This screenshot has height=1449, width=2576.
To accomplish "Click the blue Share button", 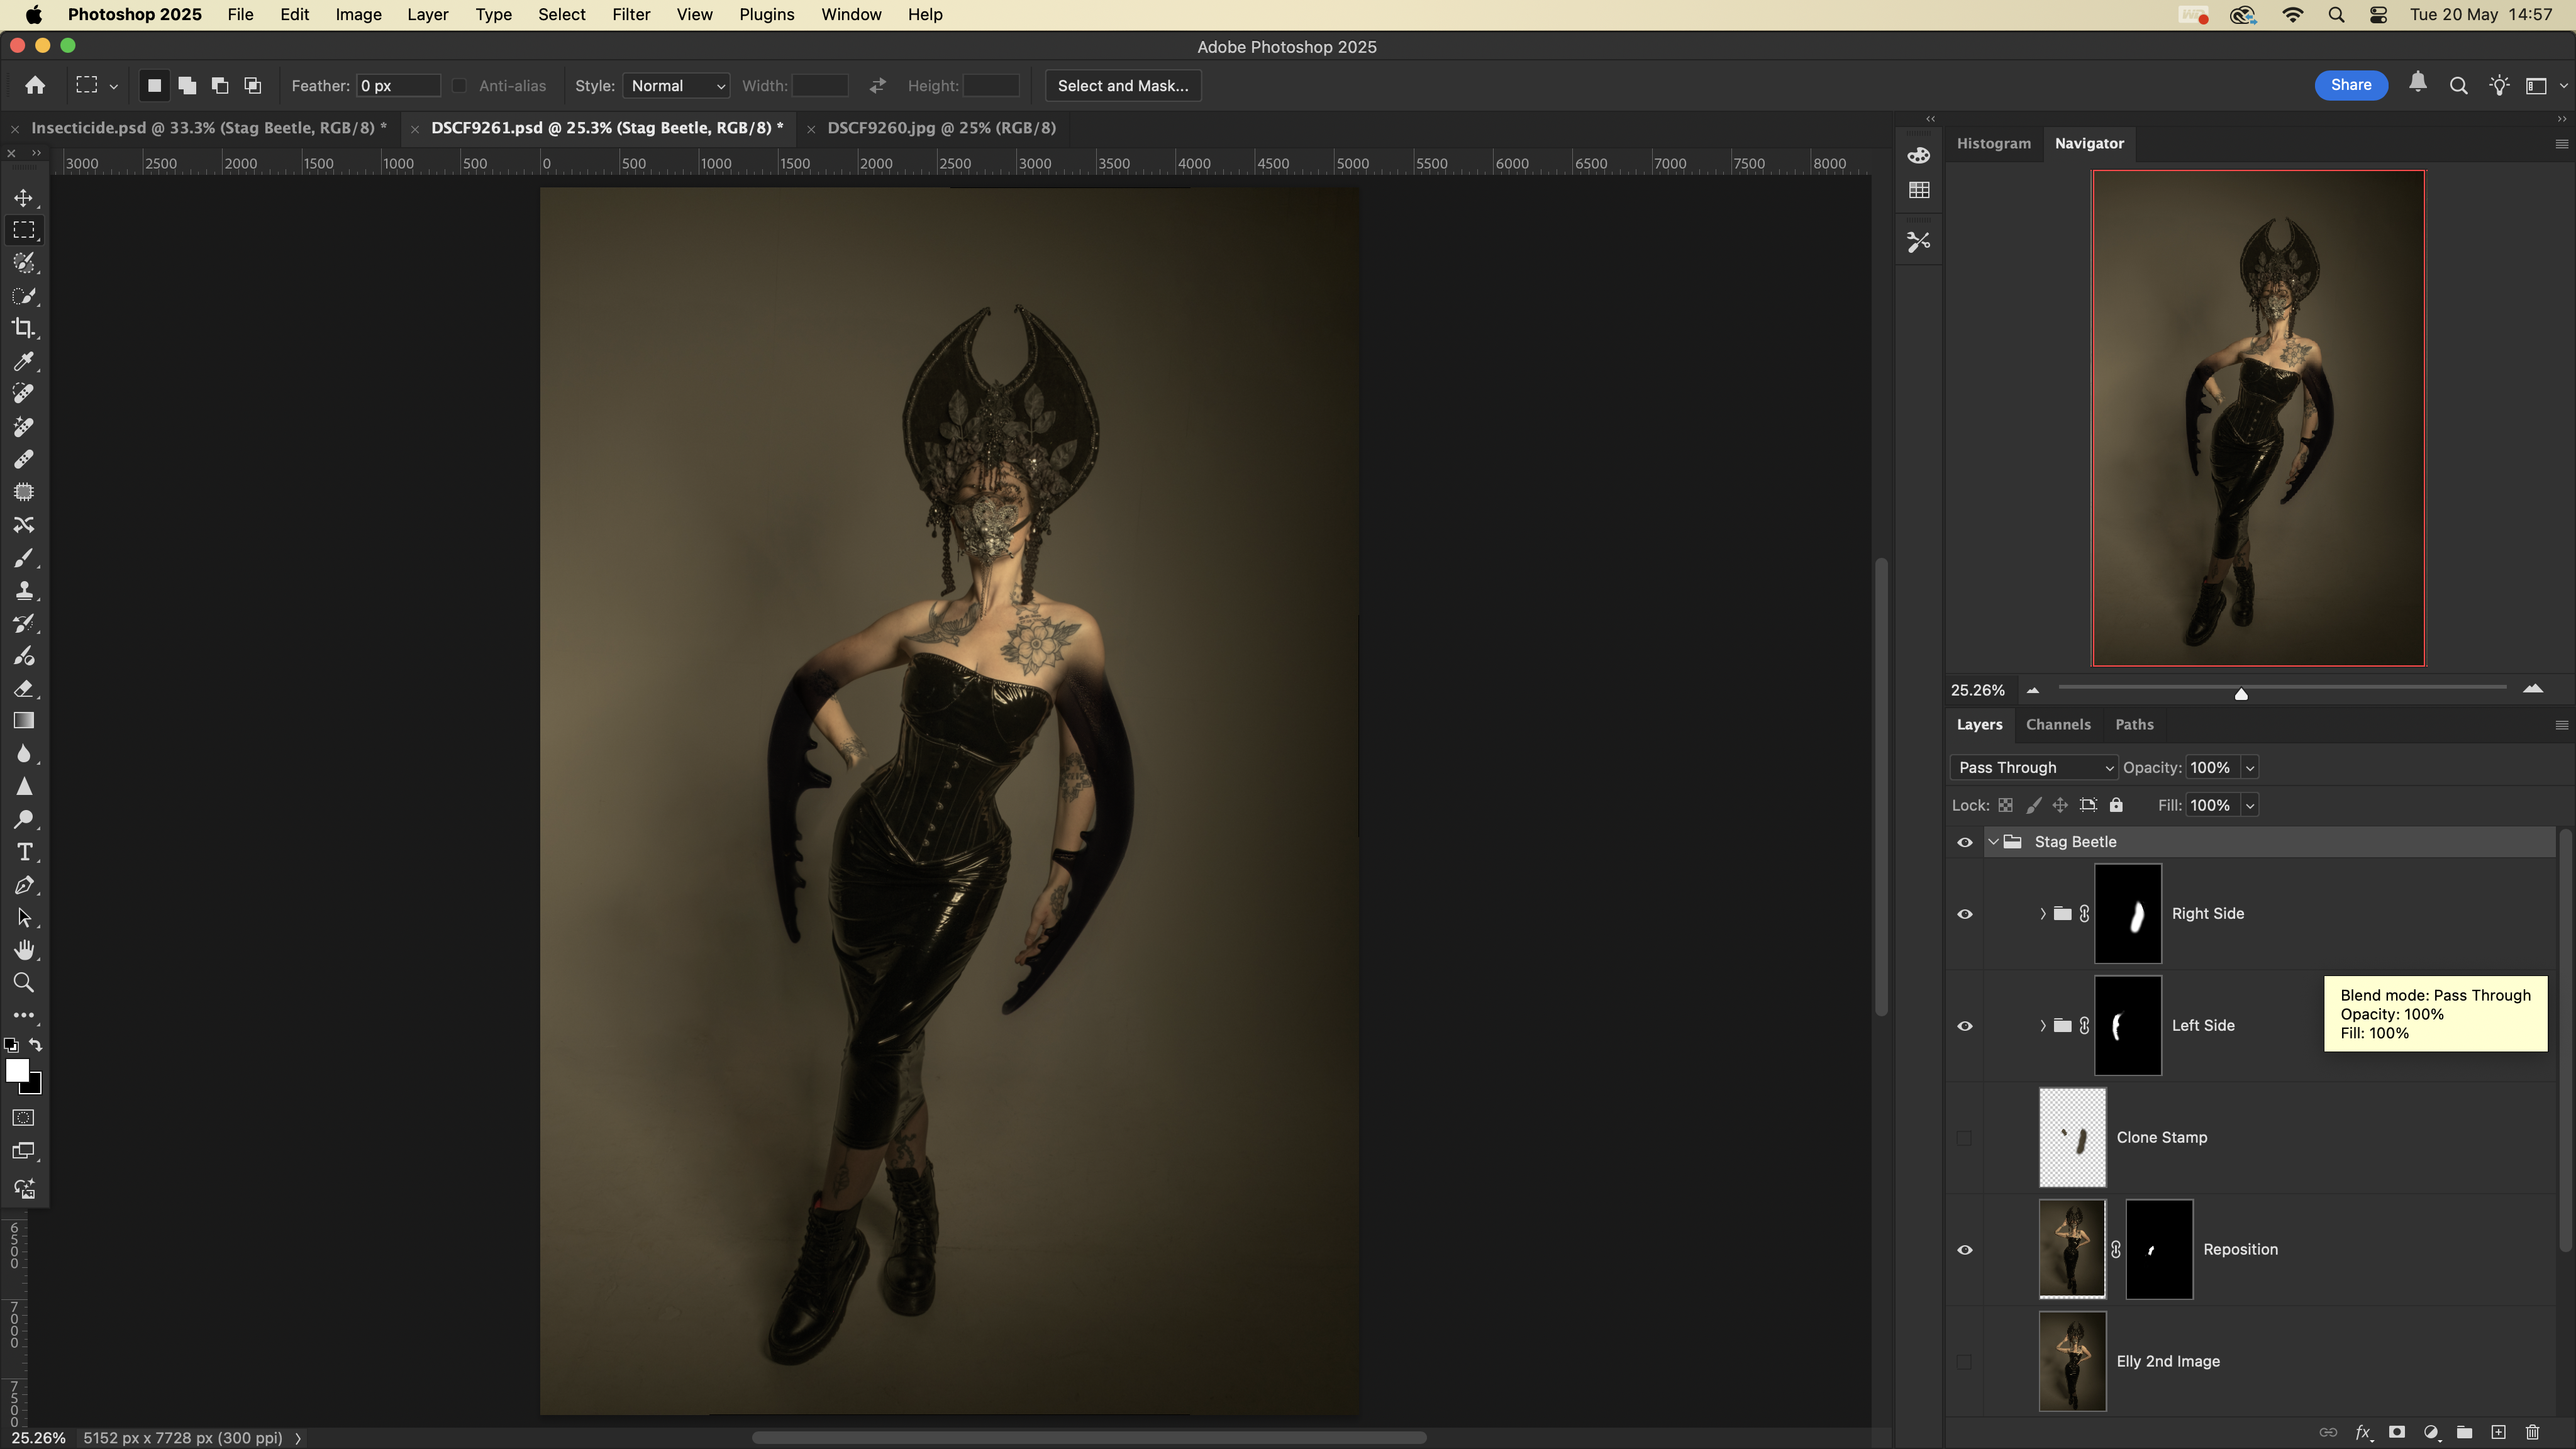I will tap(2350, 85).
